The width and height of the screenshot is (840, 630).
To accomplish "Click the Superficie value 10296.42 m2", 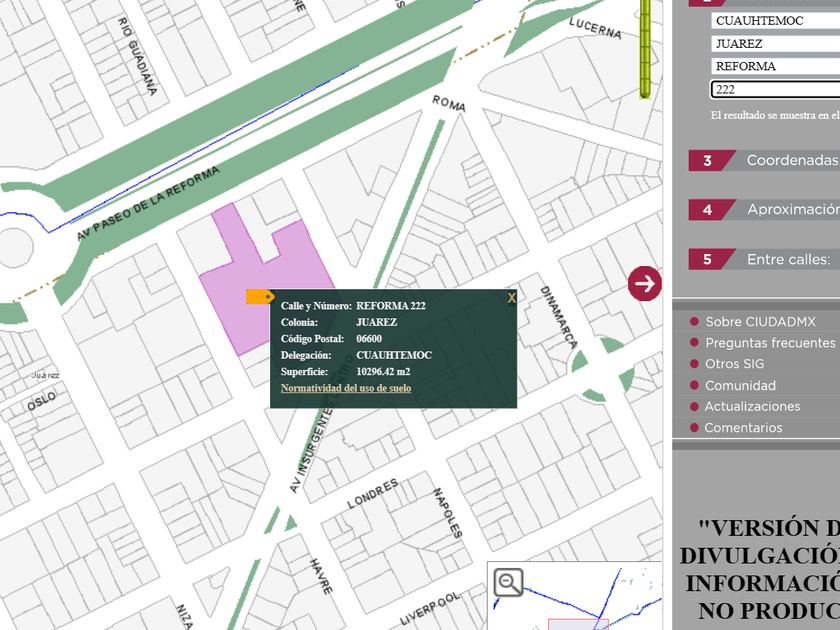I will tap(383, 371).
